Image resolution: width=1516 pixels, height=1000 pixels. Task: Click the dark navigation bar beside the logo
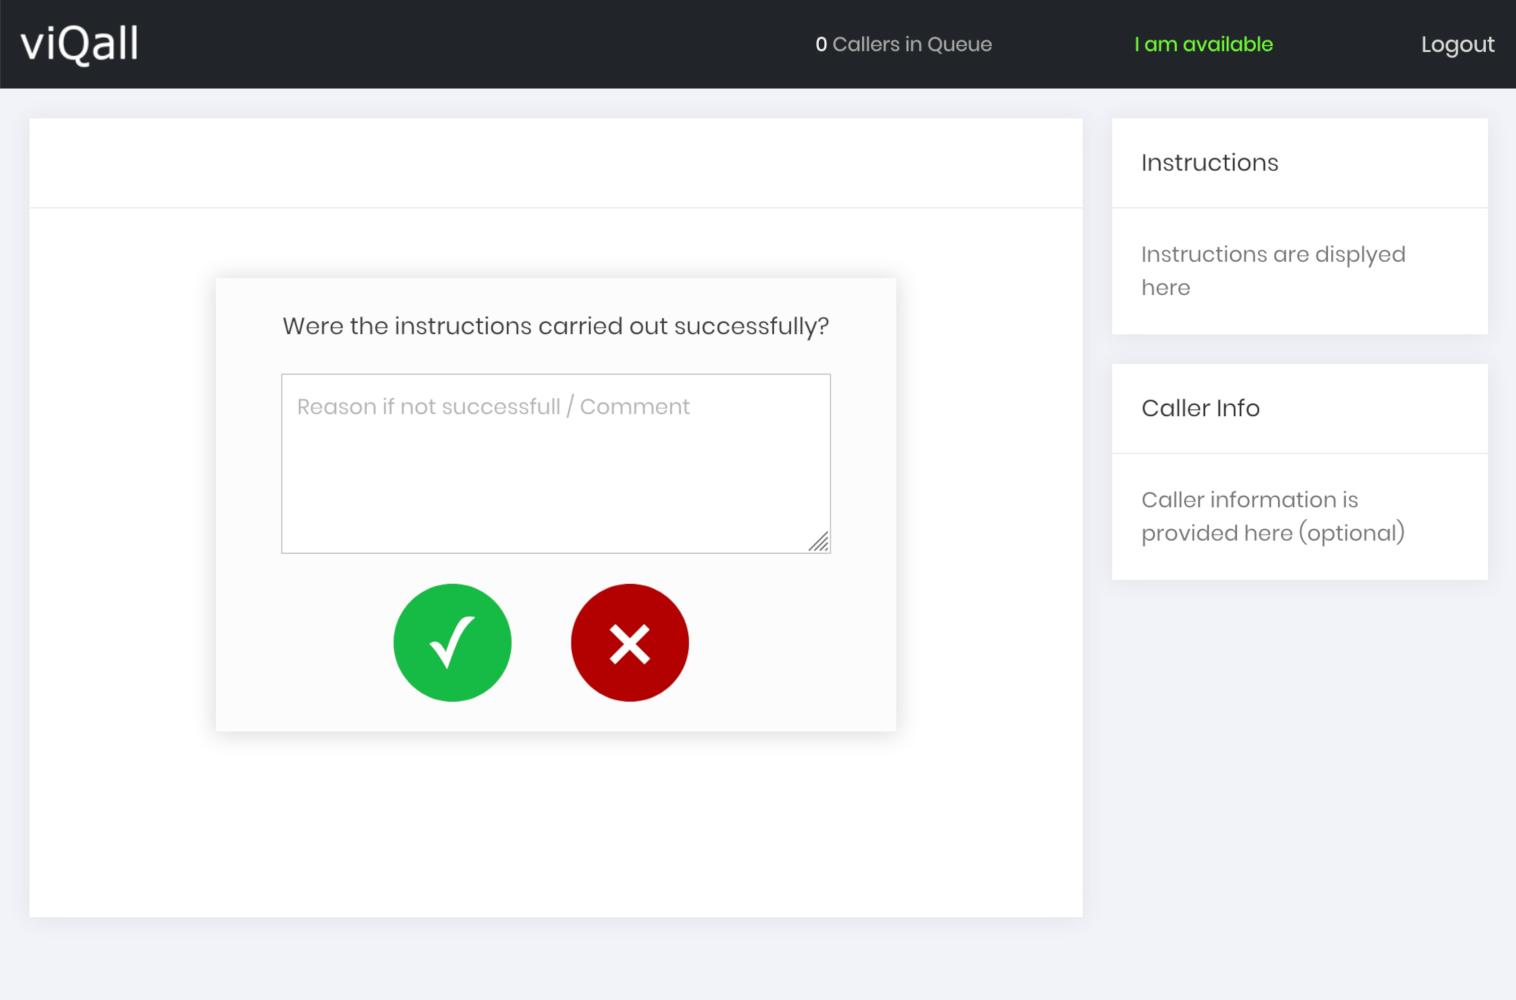point(450,44)
